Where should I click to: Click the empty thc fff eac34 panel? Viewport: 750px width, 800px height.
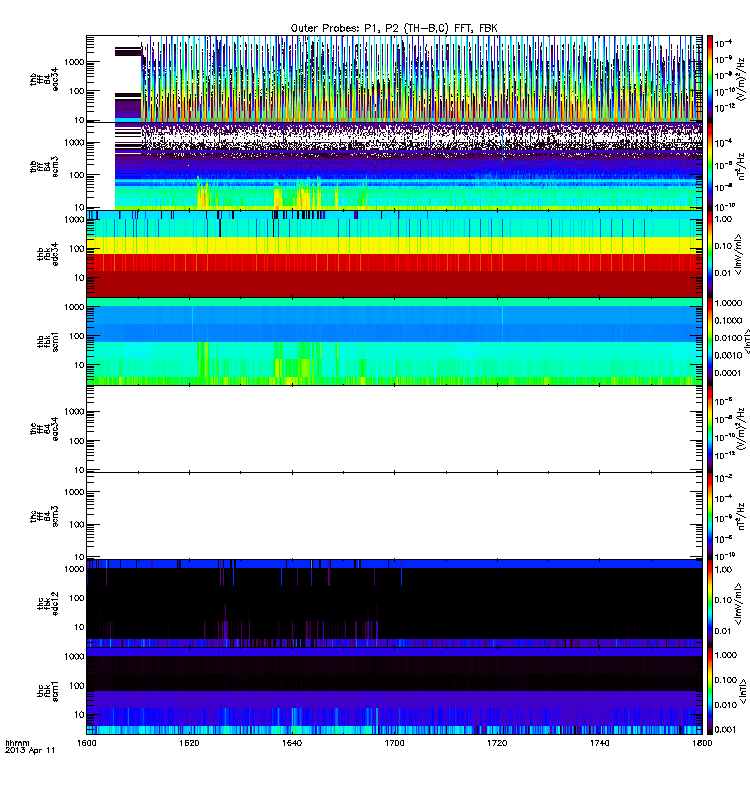click(x=394, y=429)
